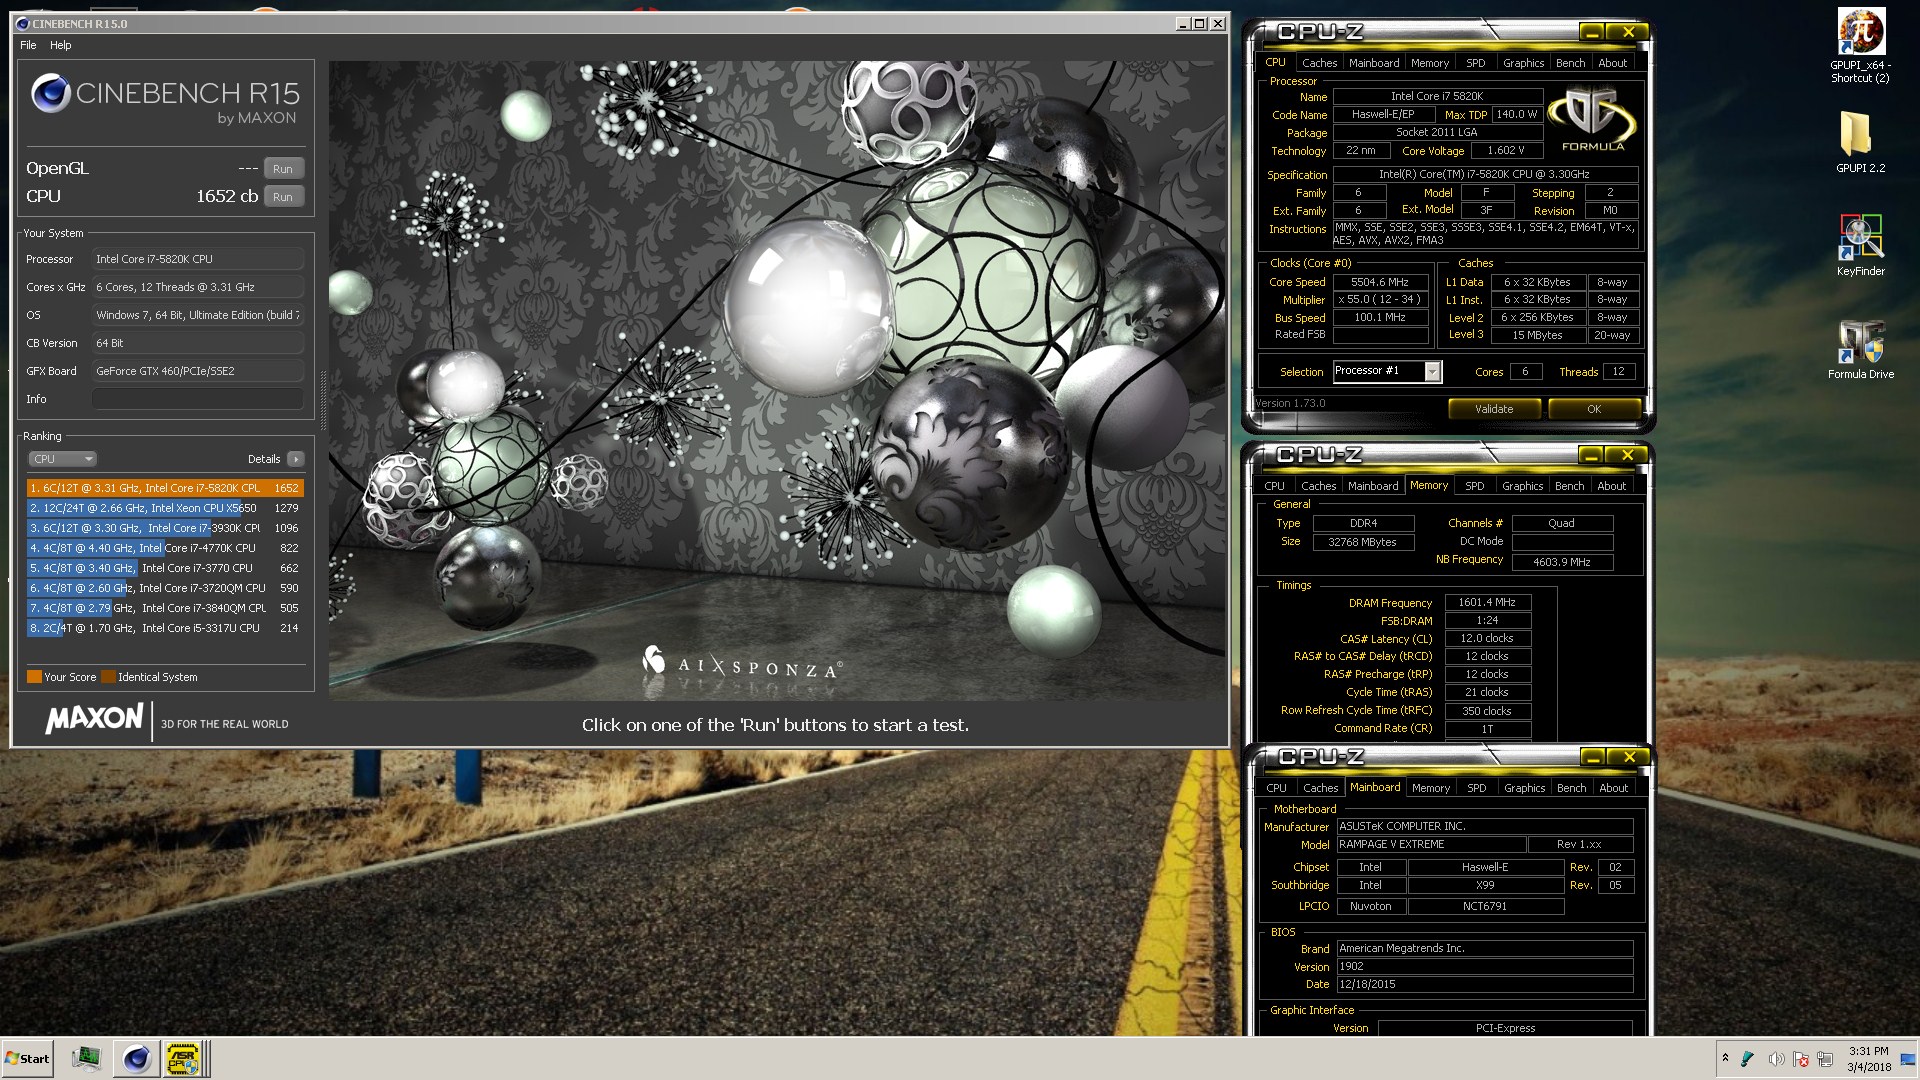
Task: Open Memory tab in bottom CPU-Z window
Action: pyautogui.click(x=1431, y=788)
